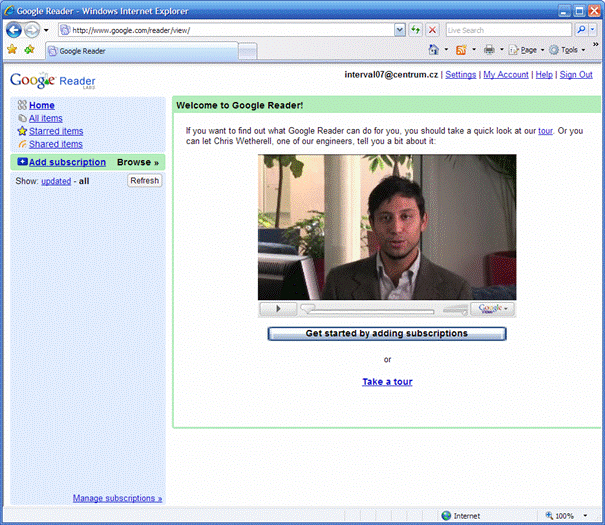Click the Starred items star icon
This screenshot has height=525, width=605.
pyautogui.click(x=22, y=131)
